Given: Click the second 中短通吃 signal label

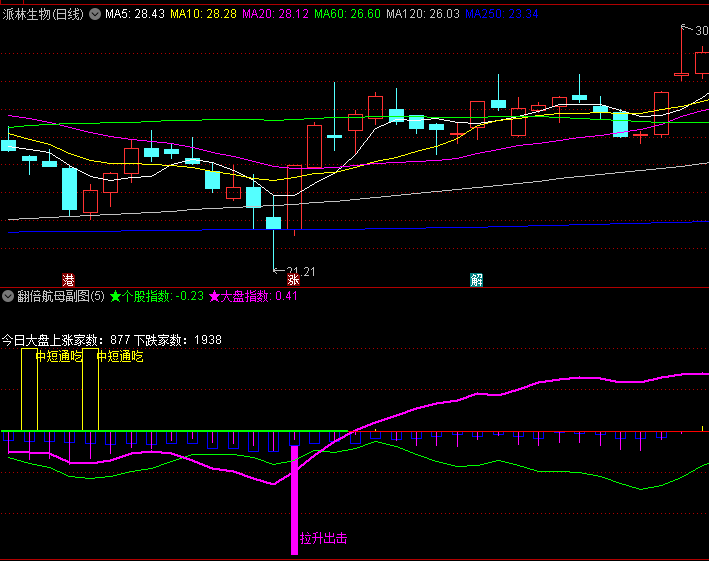Looking at the screenshot, I should coord(120,357).
